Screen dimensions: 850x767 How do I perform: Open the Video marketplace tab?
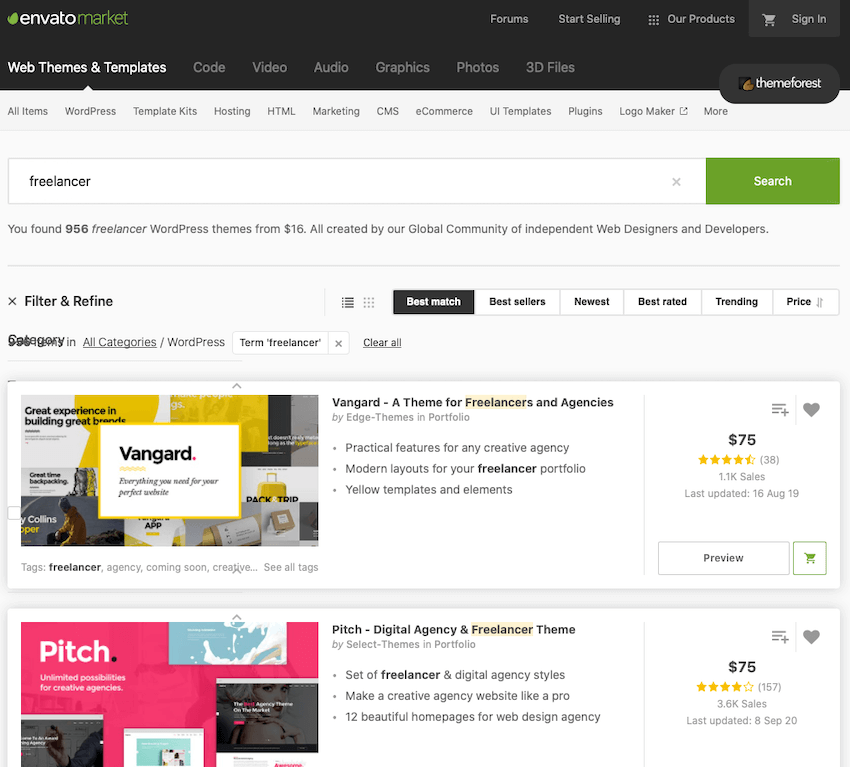pyautogui.click(x=269, y=68)
